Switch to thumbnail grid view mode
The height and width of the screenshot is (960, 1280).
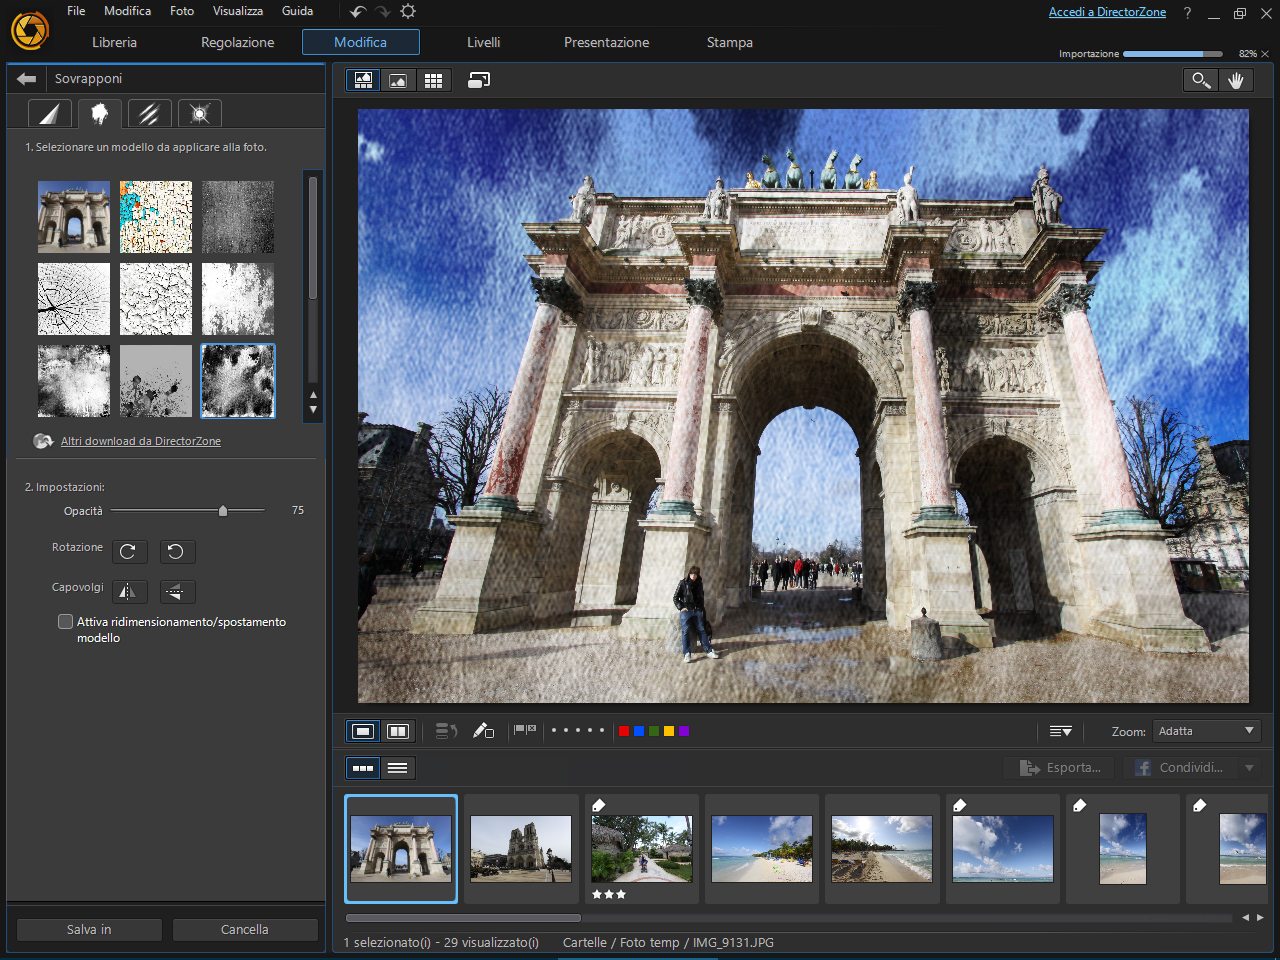[433, 81]
